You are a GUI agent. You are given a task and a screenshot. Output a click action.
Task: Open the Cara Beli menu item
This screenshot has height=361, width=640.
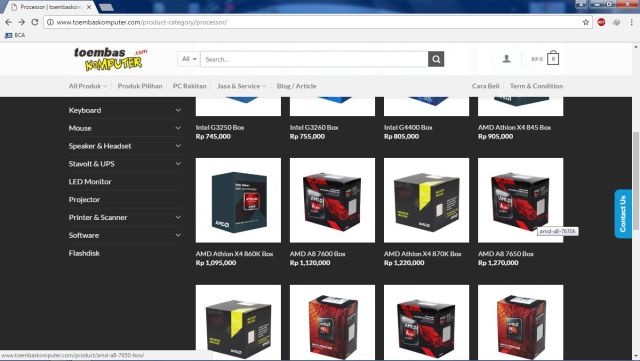coord(486,86)
